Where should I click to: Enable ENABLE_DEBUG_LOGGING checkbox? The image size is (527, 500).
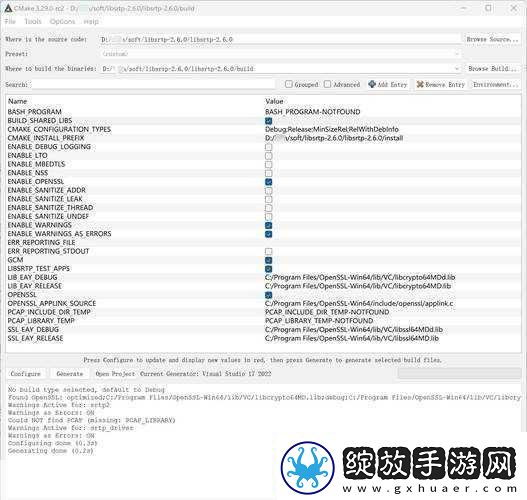click(x=268, y=147)
